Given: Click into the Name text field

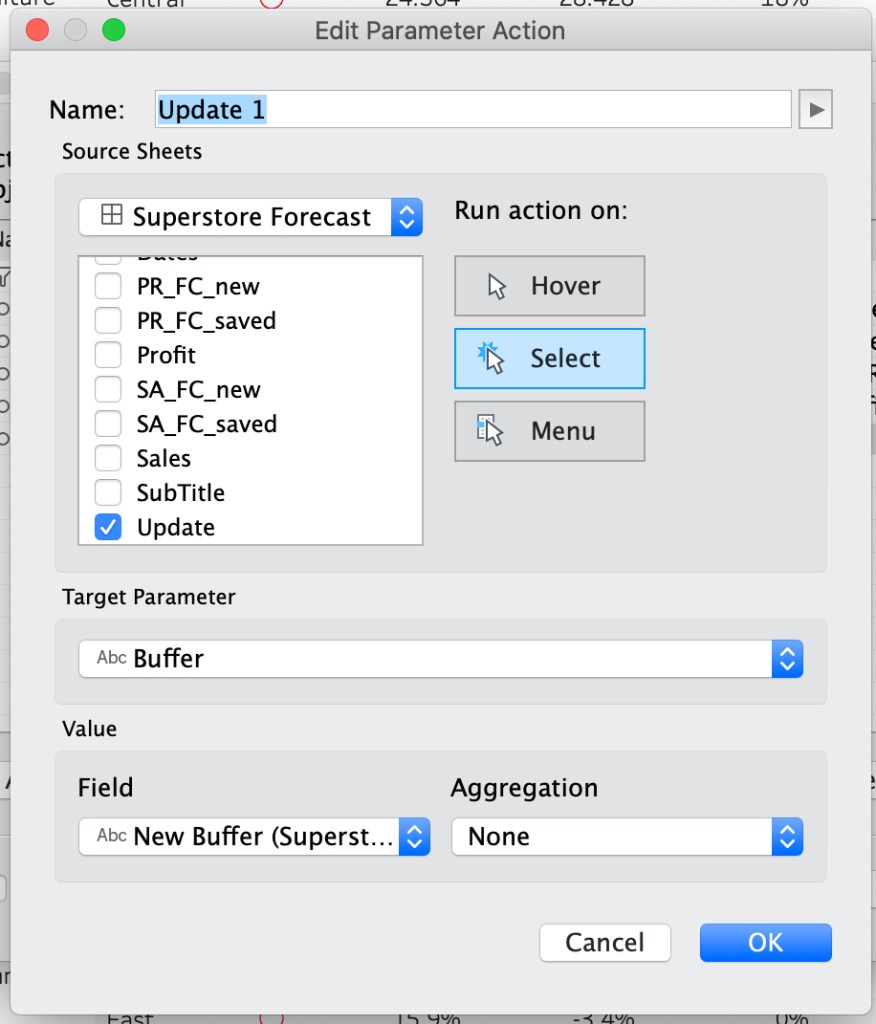Looking at the screenshot, I should pyautogui.click(x=473, y=109).
